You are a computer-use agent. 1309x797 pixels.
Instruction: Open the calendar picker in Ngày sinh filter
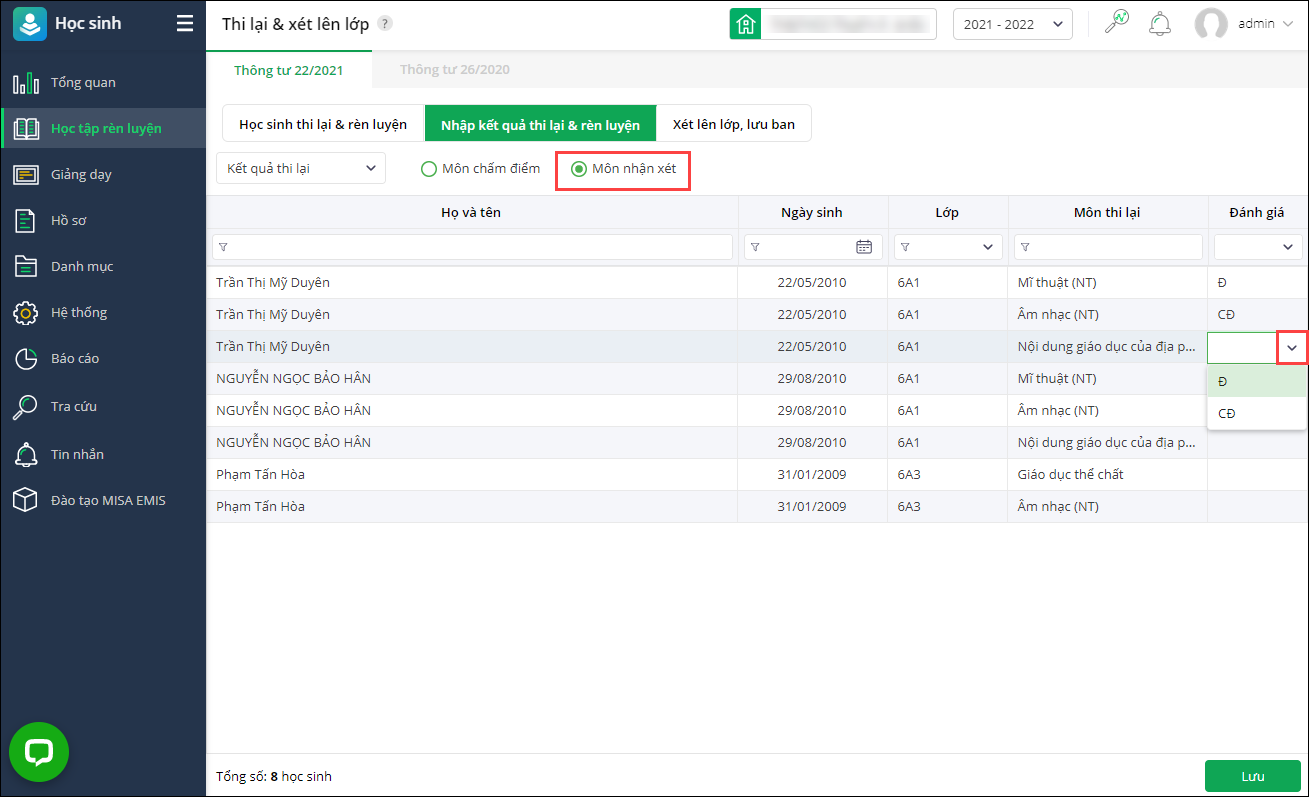tap(864, 247)
